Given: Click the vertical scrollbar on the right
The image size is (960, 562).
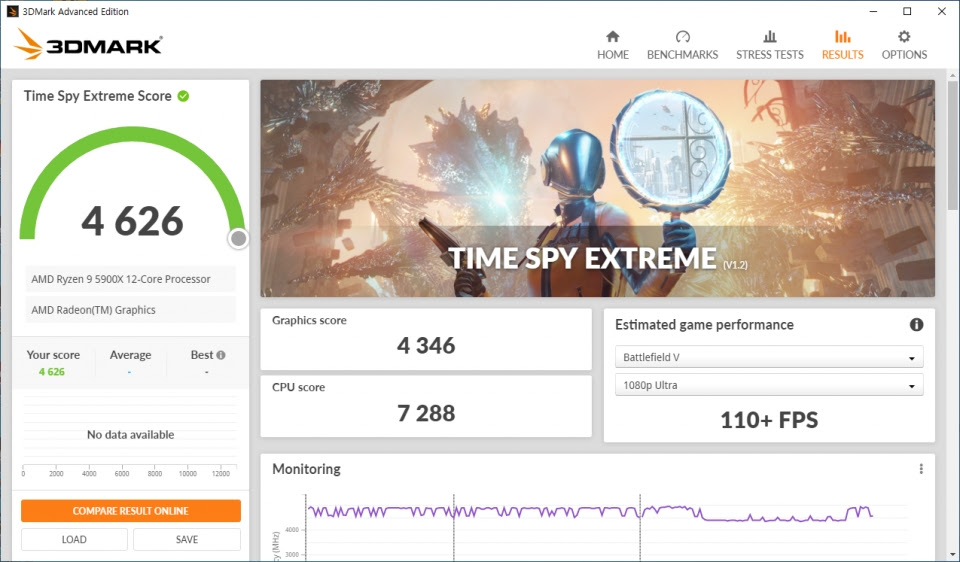Looking at the screenshot, I should point(953,147).
